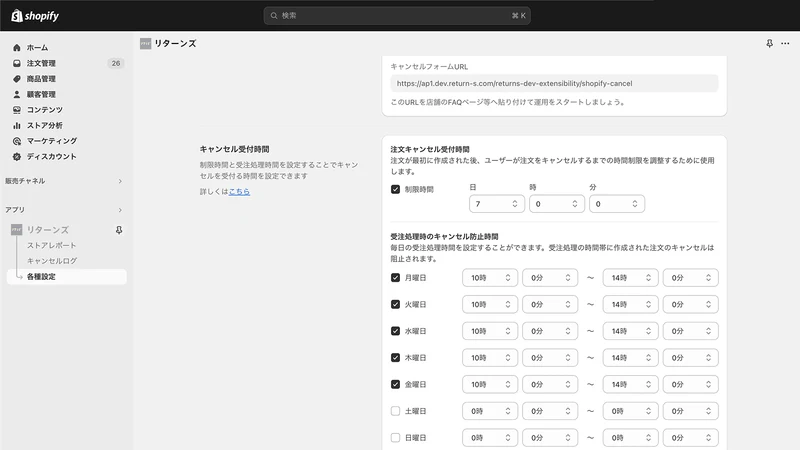800x450 pixels.
Task: Open Friday start hour dropdown (10時)
Action: point(490,384)
